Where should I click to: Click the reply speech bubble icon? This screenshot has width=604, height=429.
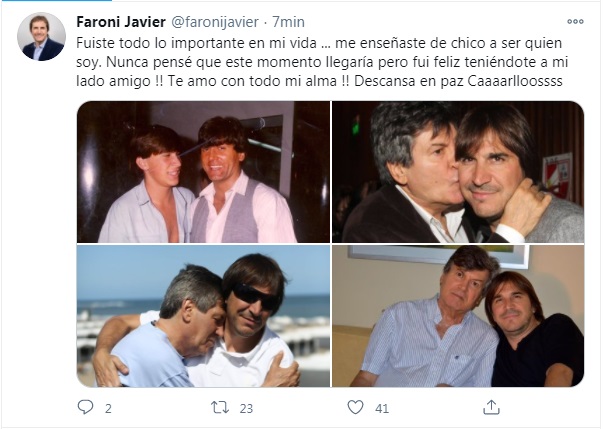pyautogui.click(x=85, y=407)
